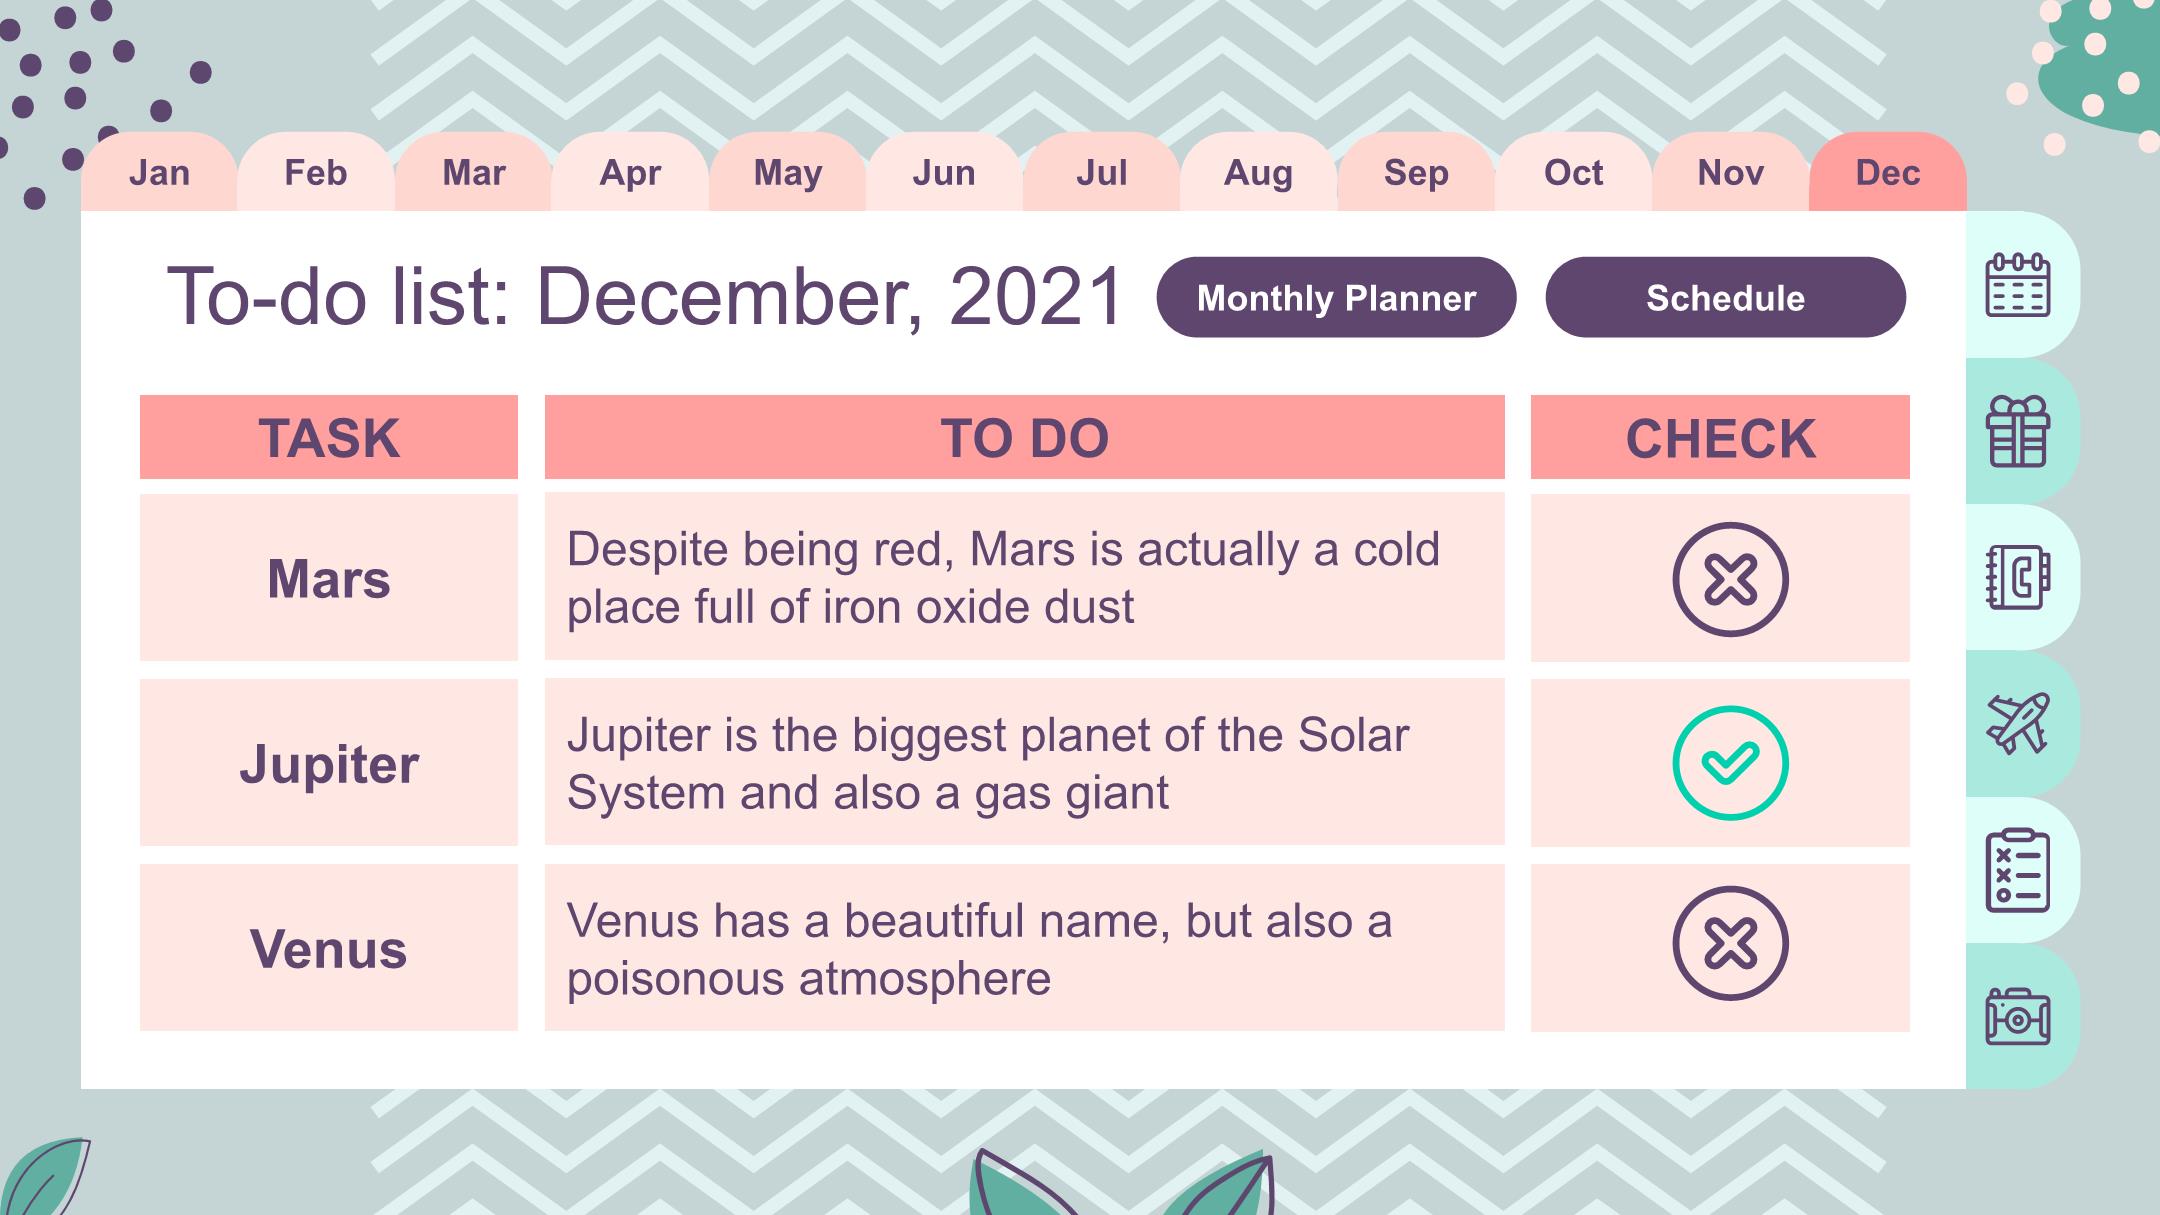Toggle the X mark for Mars
Viewport: 2160px width, 1215px height.
(x=1730, y=579)
